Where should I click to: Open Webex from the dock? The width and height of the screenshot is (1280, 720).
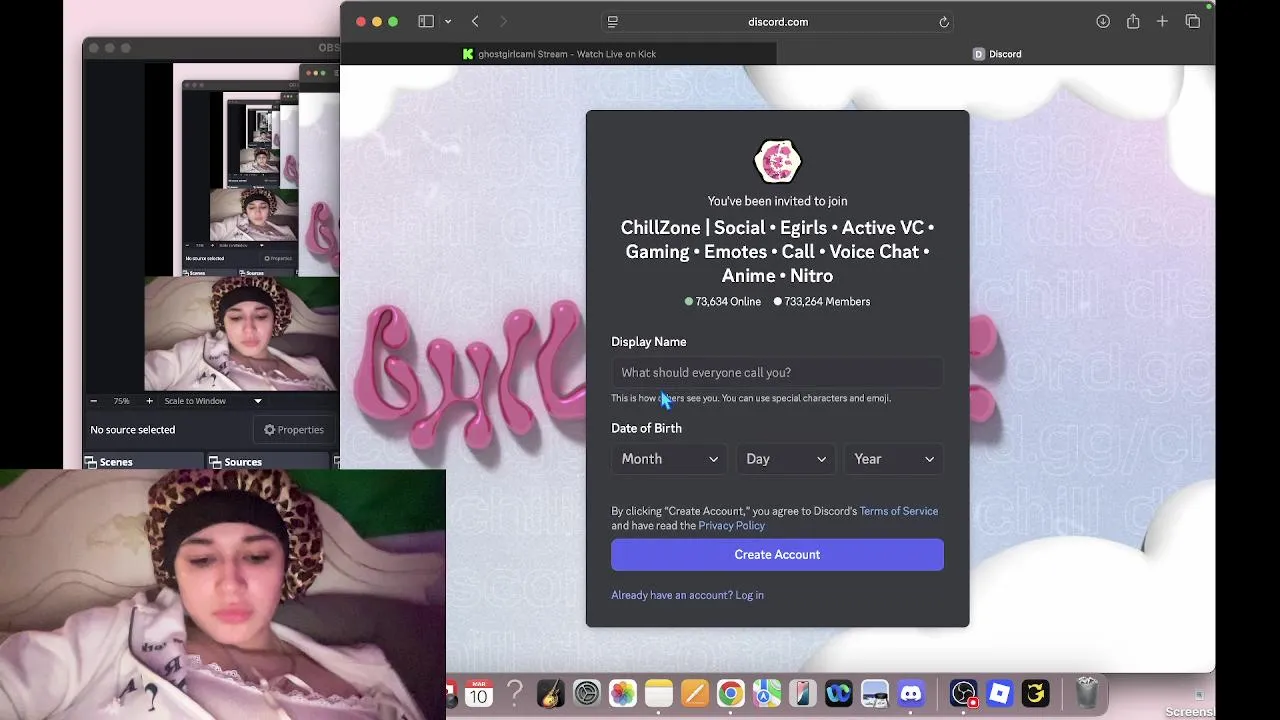pyautogui.click(x=839, y=693)
